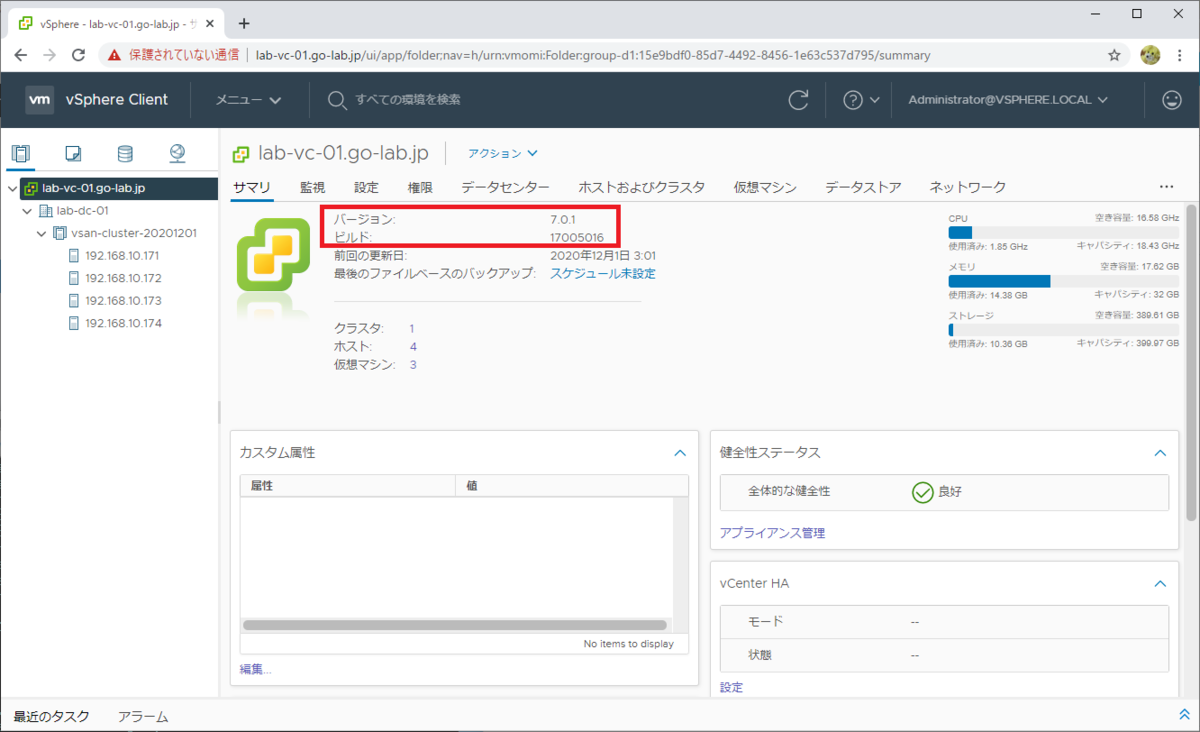Click the ホスト count link 4
The width and height of the screenshot is (1200, 732).
pyautogui.click(x=413, y=346)
